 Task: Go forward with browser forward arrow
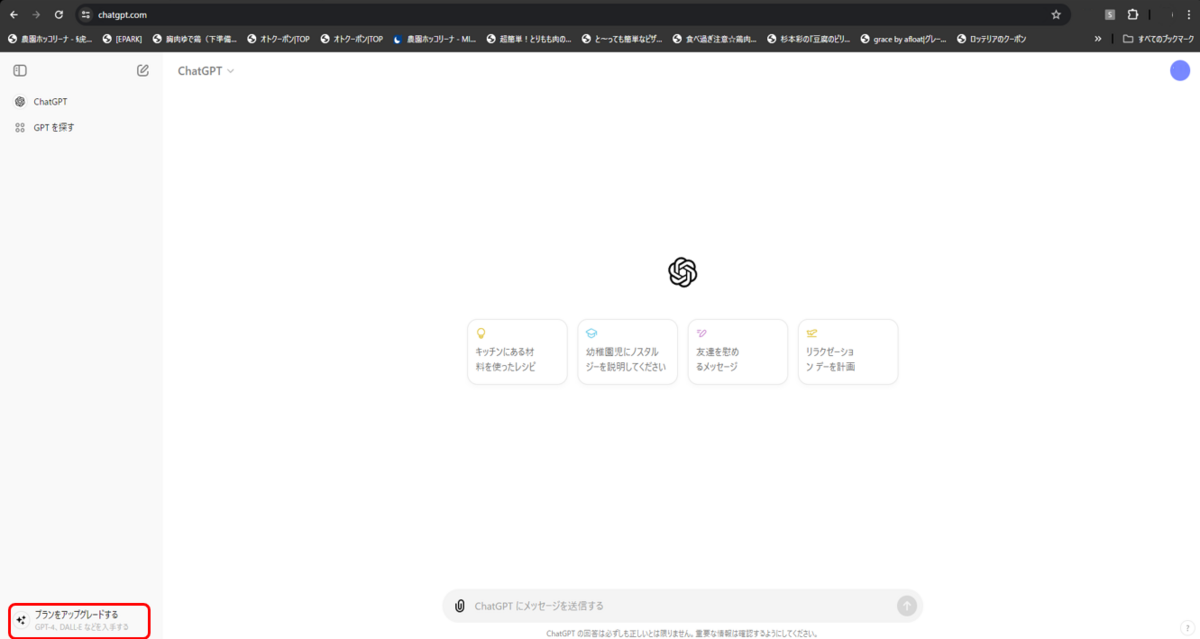(x=37, y=15)
